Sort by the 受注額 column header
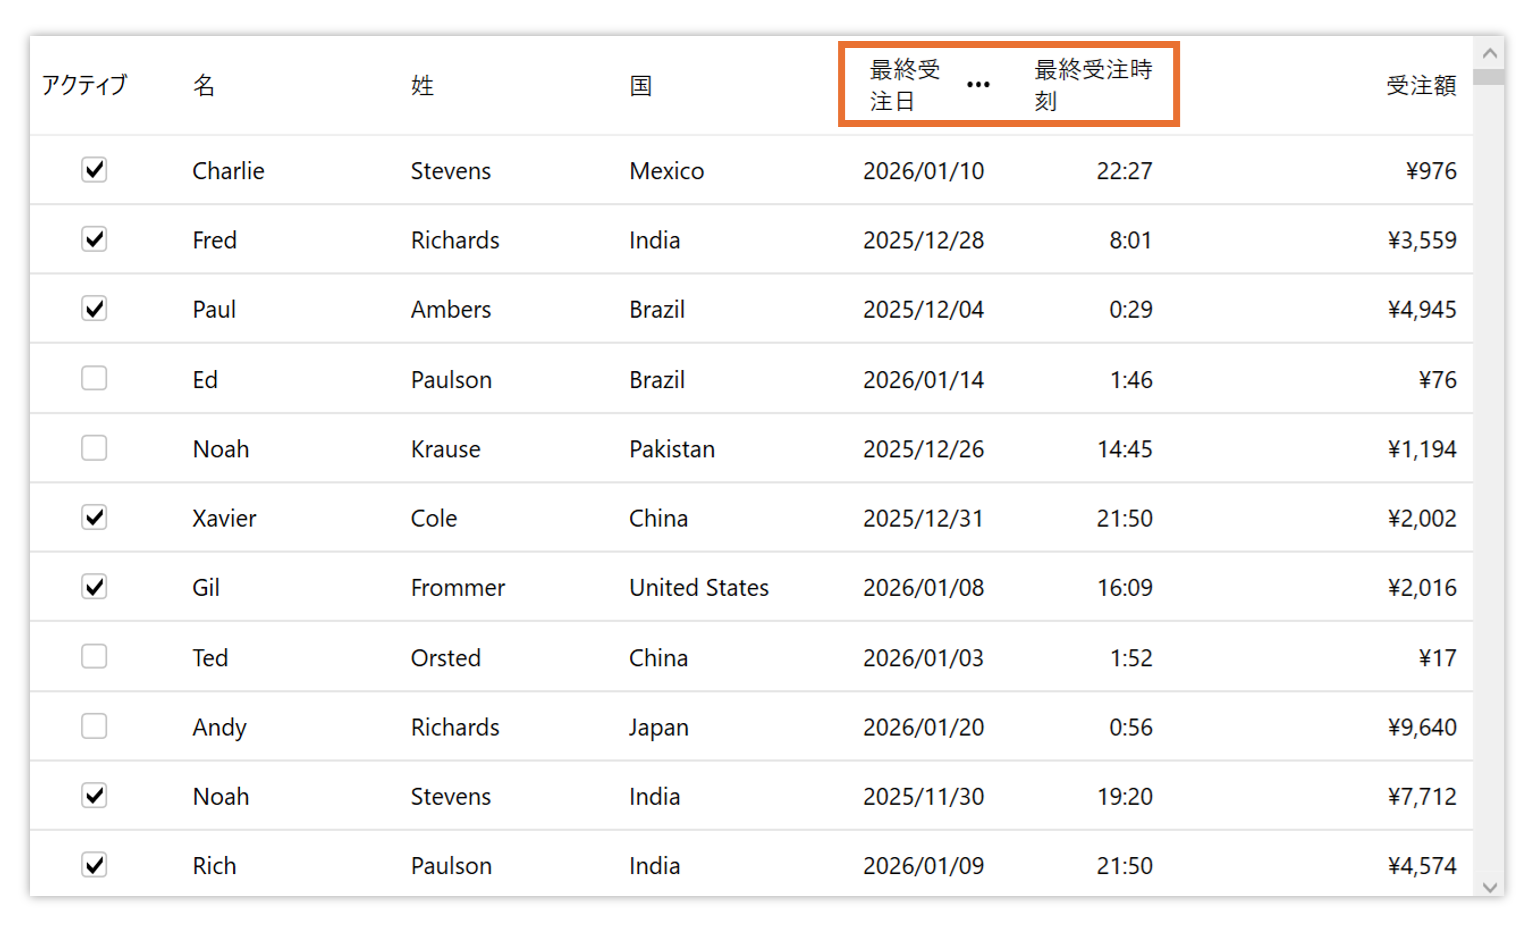 pyautogui.click(x=1420, y=85)
